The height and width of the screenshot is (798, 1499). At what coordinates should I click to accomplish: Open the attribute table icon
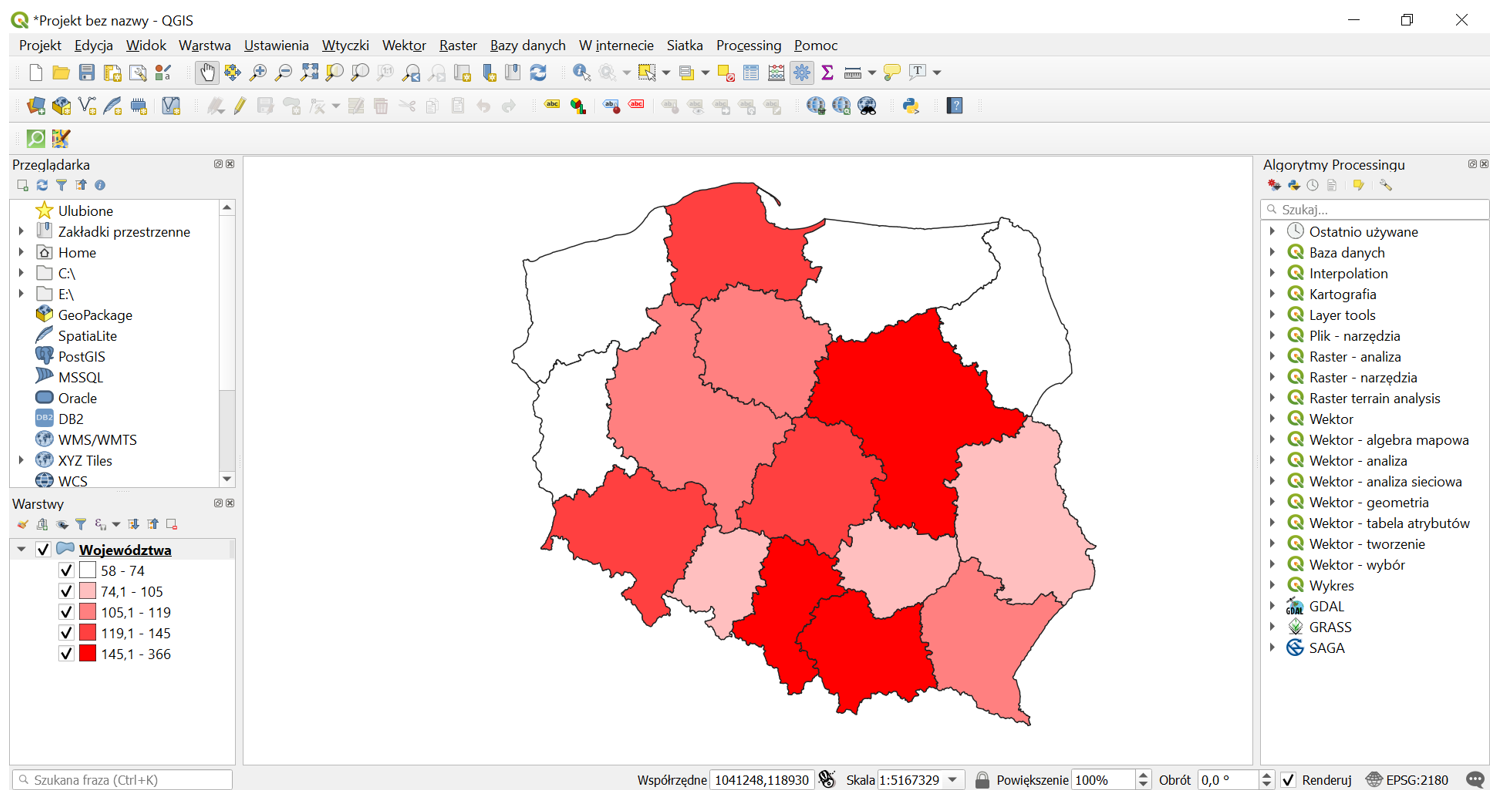[752, 72]
